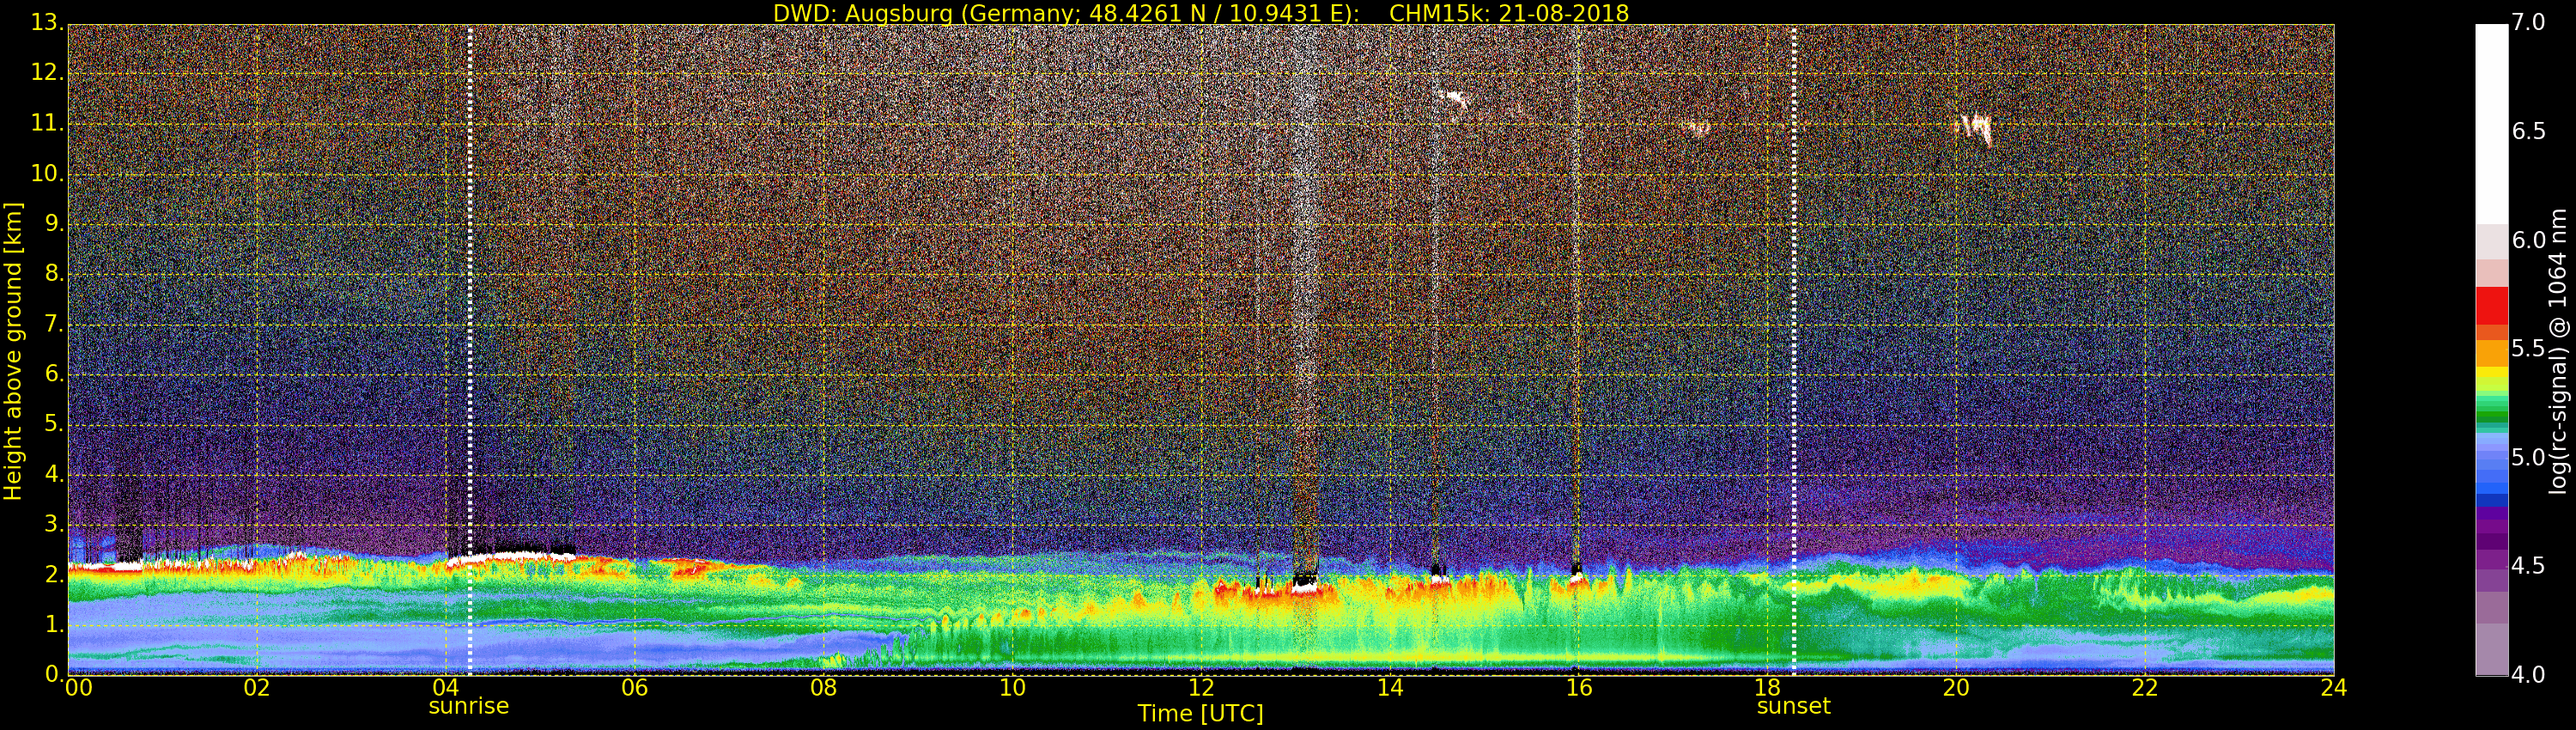Click time axis tick '10'
The width and height of the screenshot is (2576, 730).
click(x=1012, y=687)
